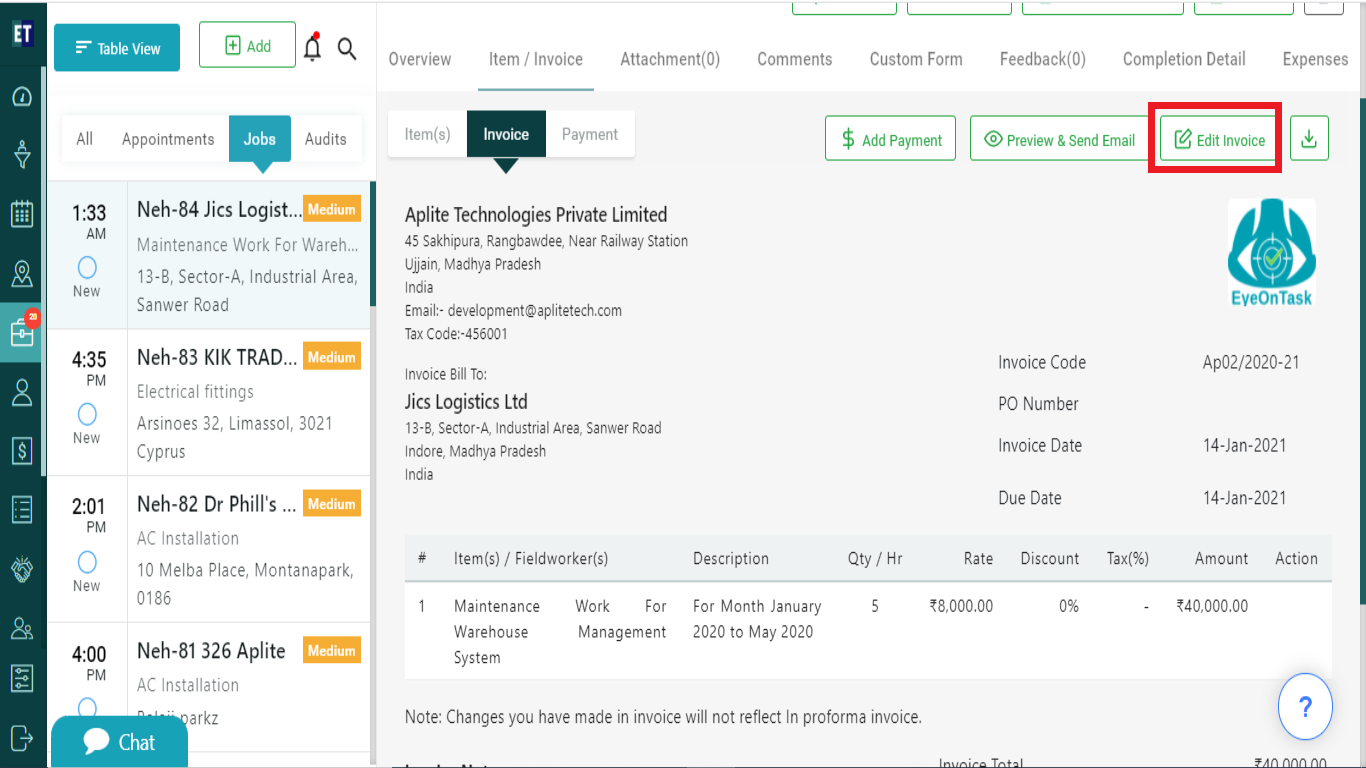Open the funnel leads icon in sidebar
This screenshot has width=1366, height=768.
(22, 155)
